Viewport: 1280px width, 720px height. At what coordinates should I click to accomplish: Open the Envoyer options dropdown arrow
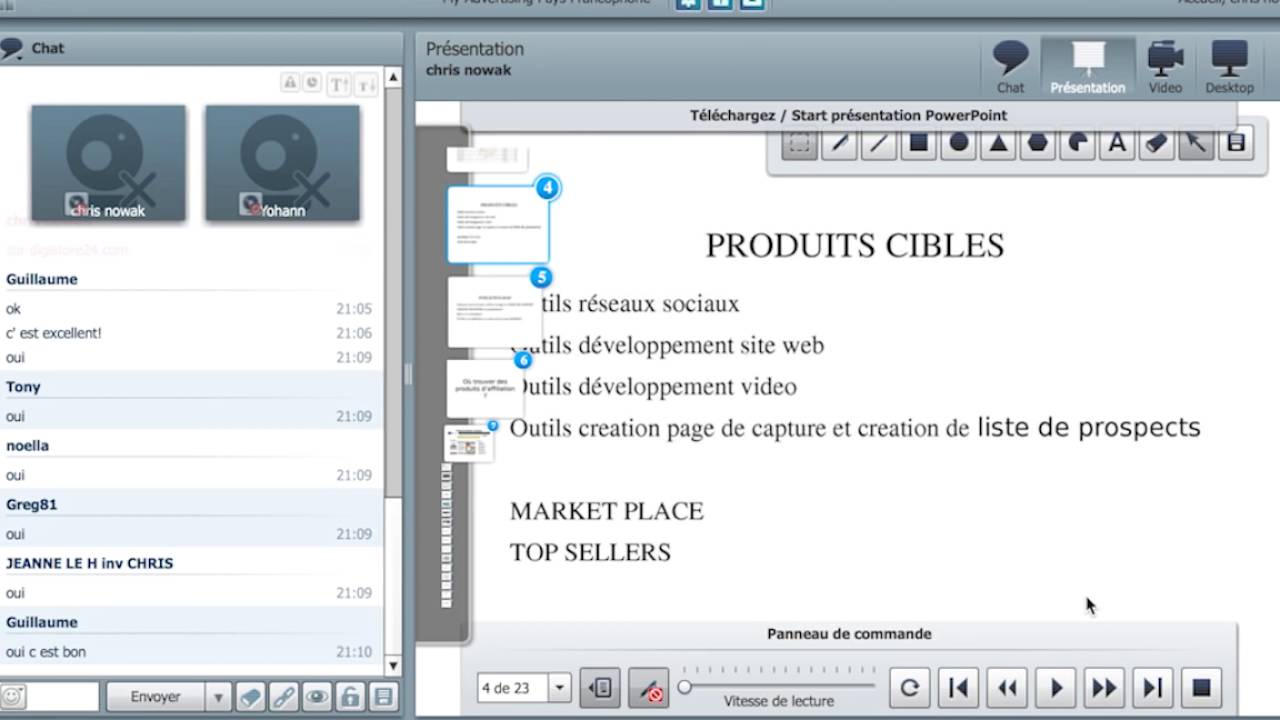pos(219,697)
